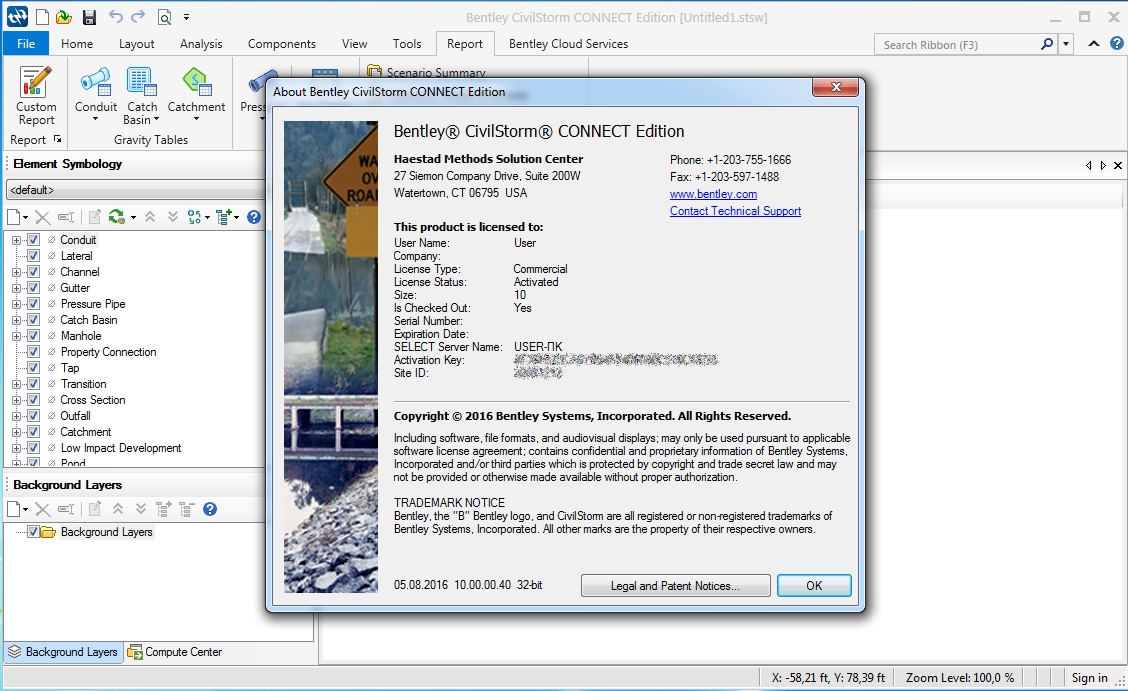The height and width of the screenshot is (691, 1128).
Task: Click the Expand All tree icon in Background Layers
Action: [x=164, y=509]
